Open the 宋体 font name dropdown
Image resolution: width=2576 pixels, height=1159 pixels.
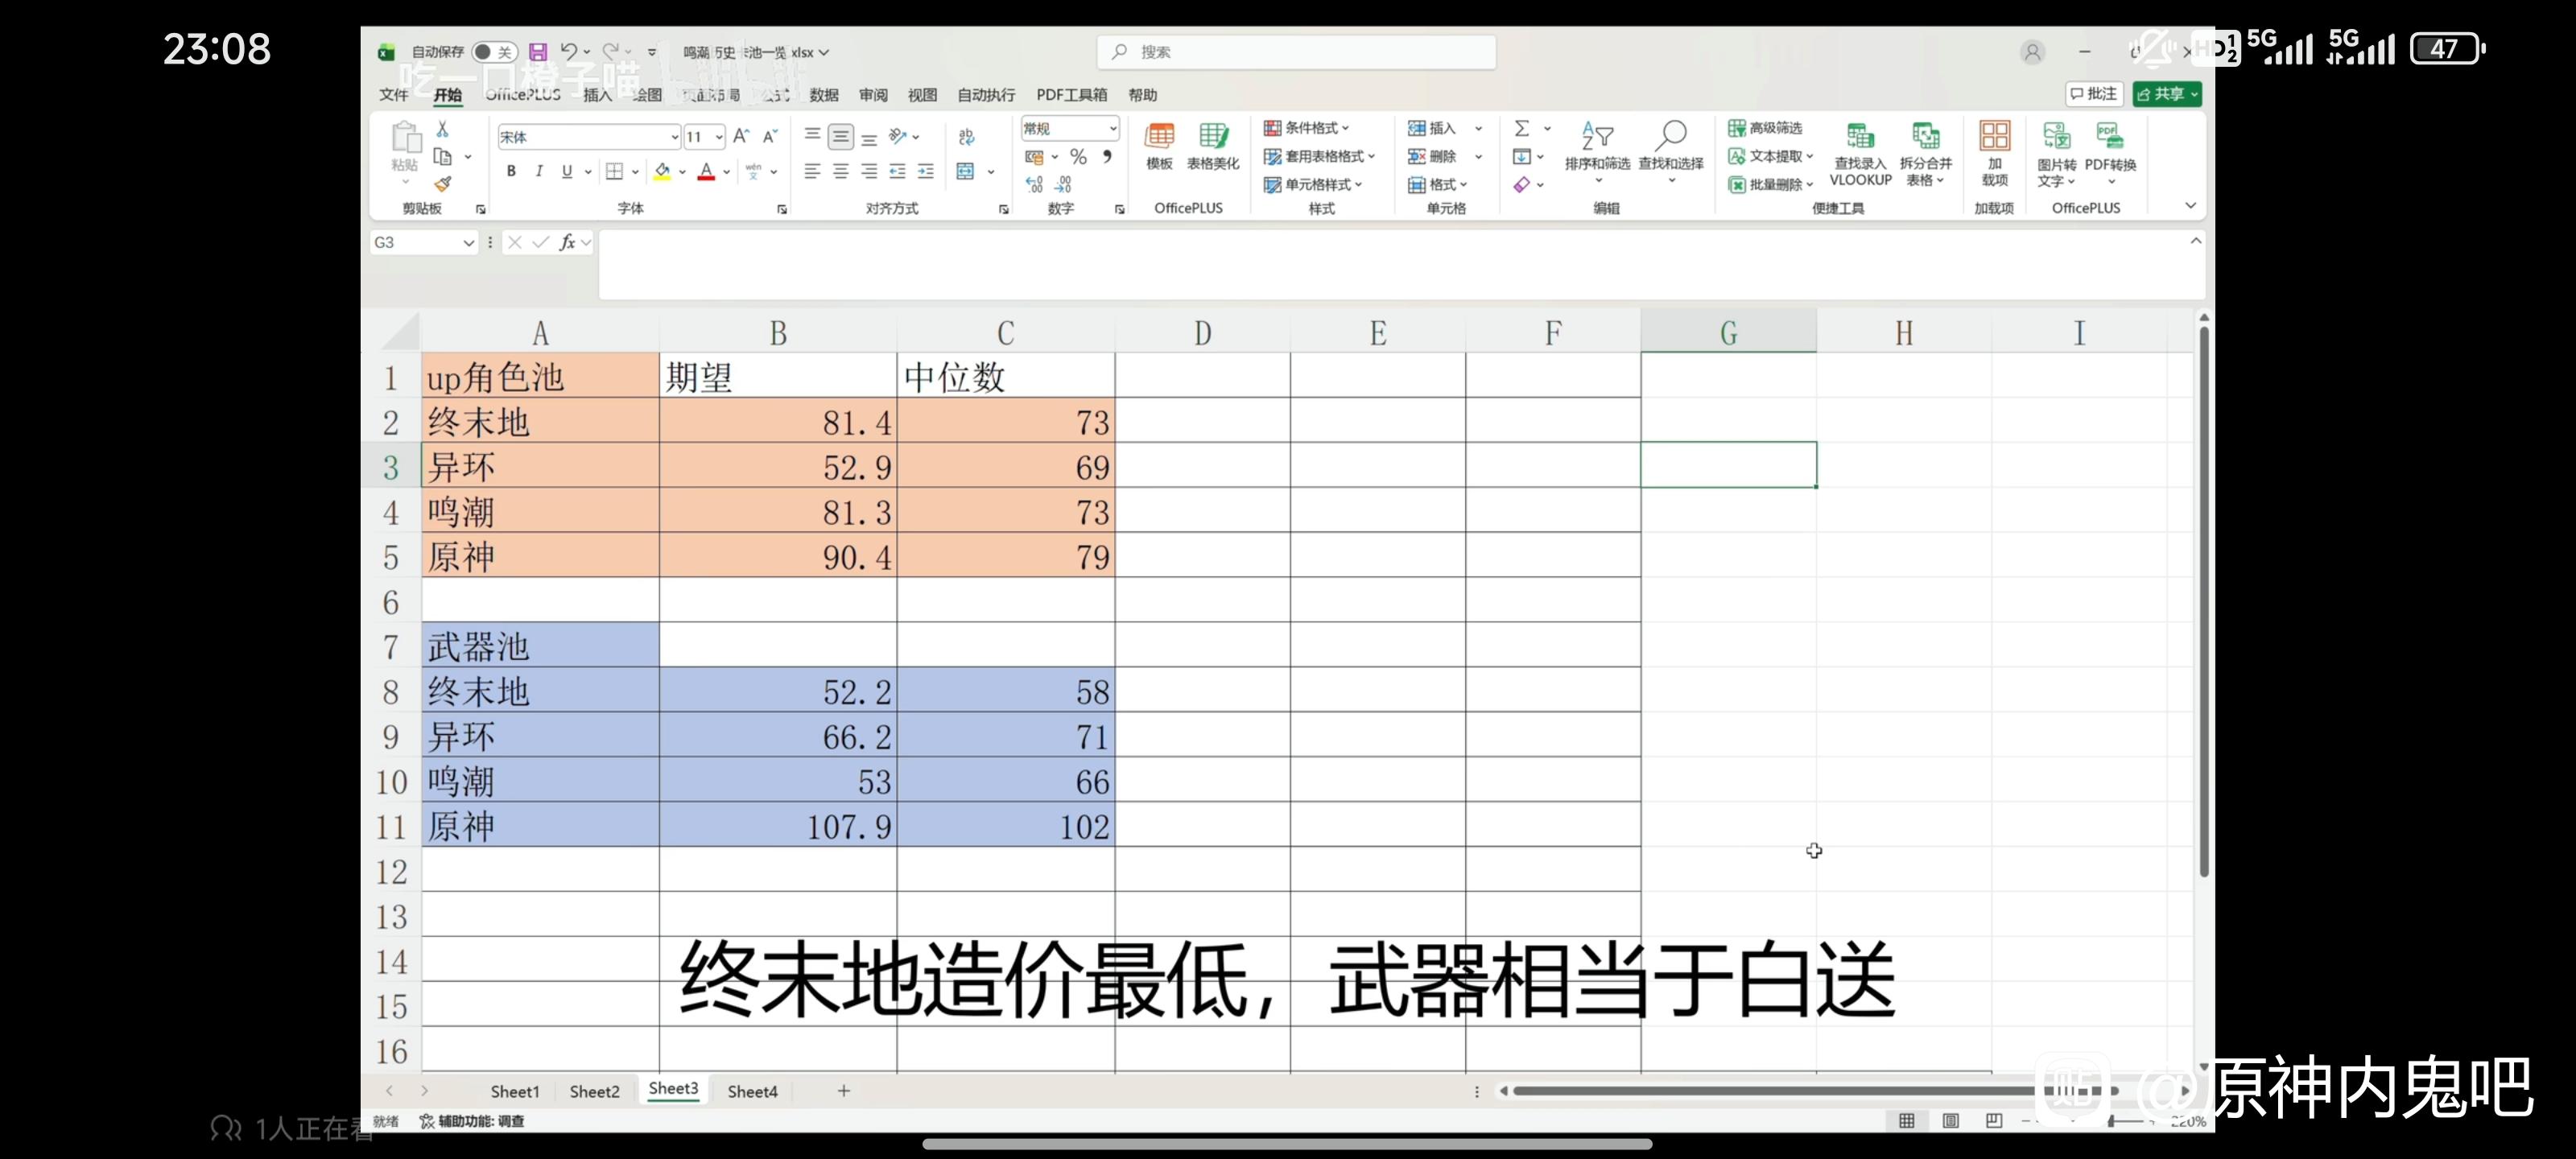pos(675,137)
